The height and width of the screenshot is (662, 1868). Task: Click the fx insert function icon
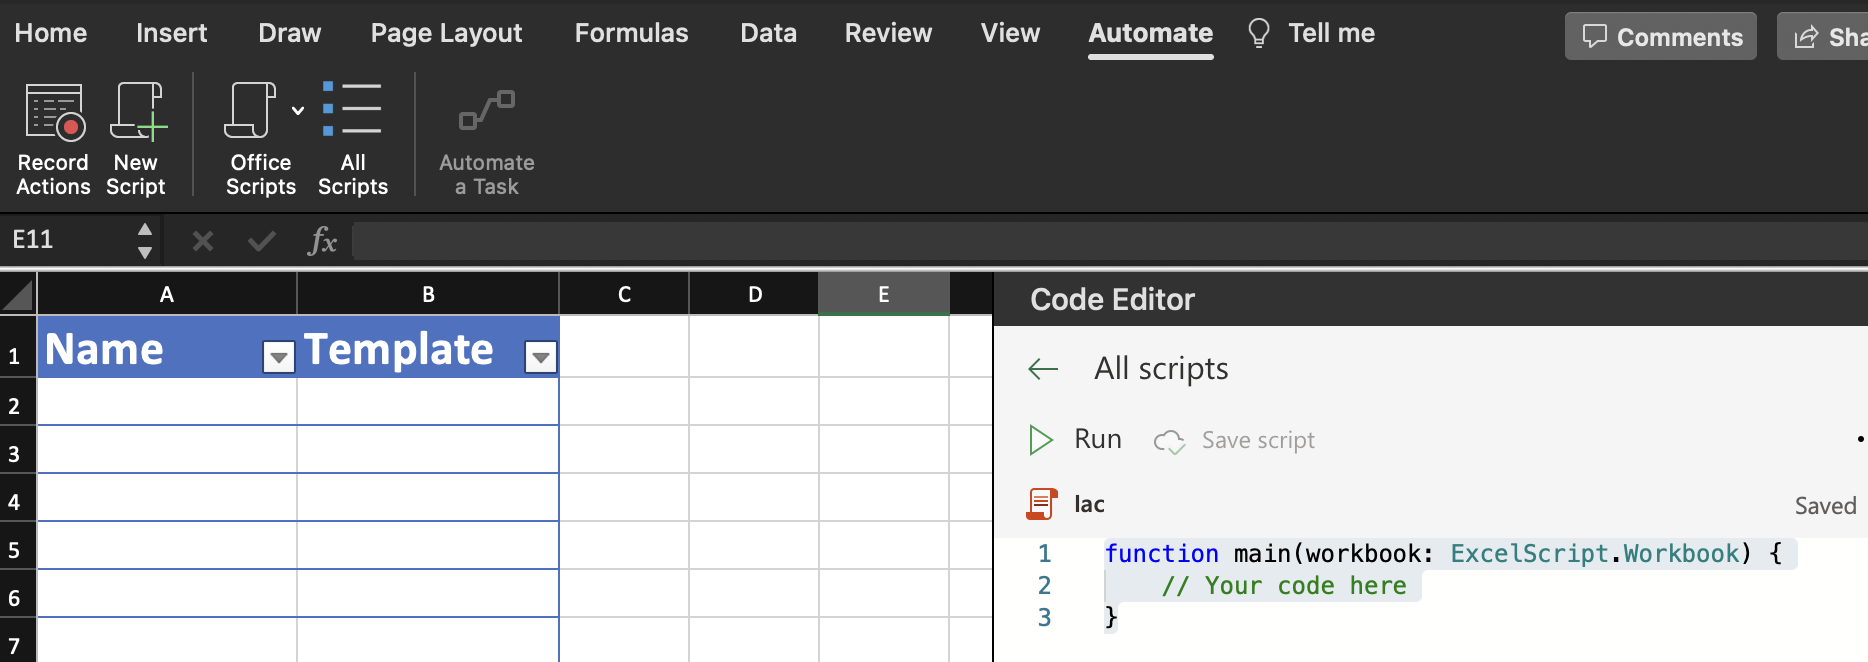pos(321,241)
